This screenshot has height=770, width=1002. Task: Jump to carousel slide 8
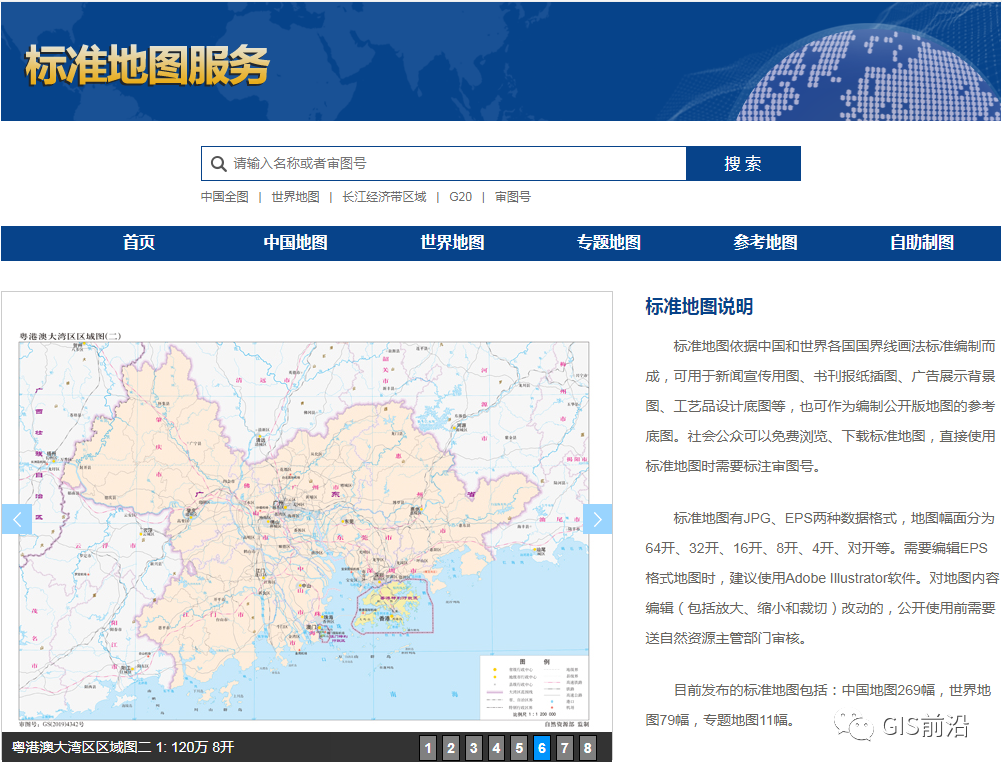587,748
